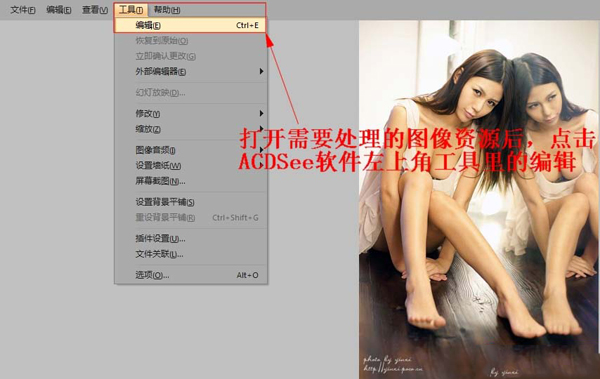Expand the 修改(Y) submenu
The image size is (600, 379).
(x=190, y=113)
